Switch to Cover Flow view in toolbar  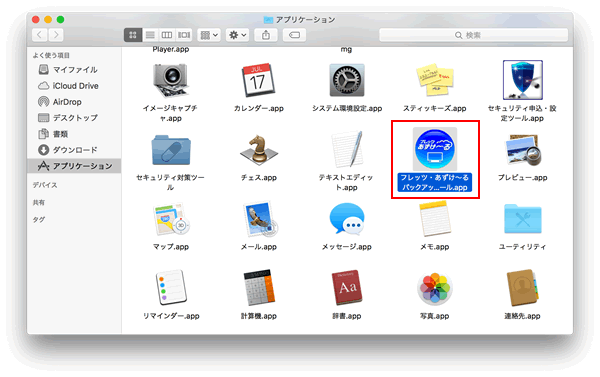[184, 35]
